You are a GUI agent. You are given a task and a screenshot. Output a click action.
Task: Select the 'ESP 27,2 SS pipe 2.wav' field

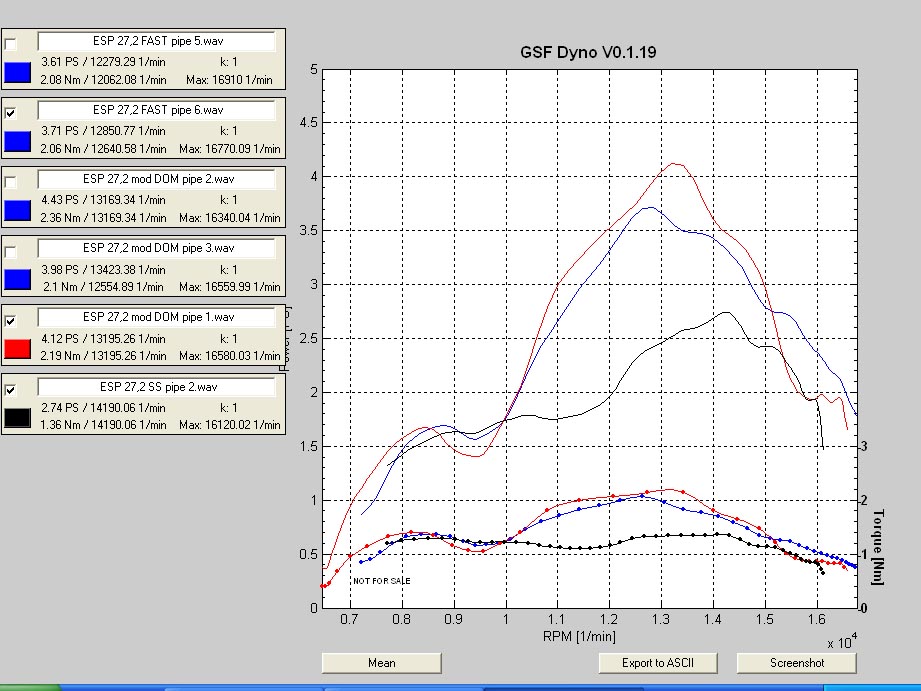point(157,386)
